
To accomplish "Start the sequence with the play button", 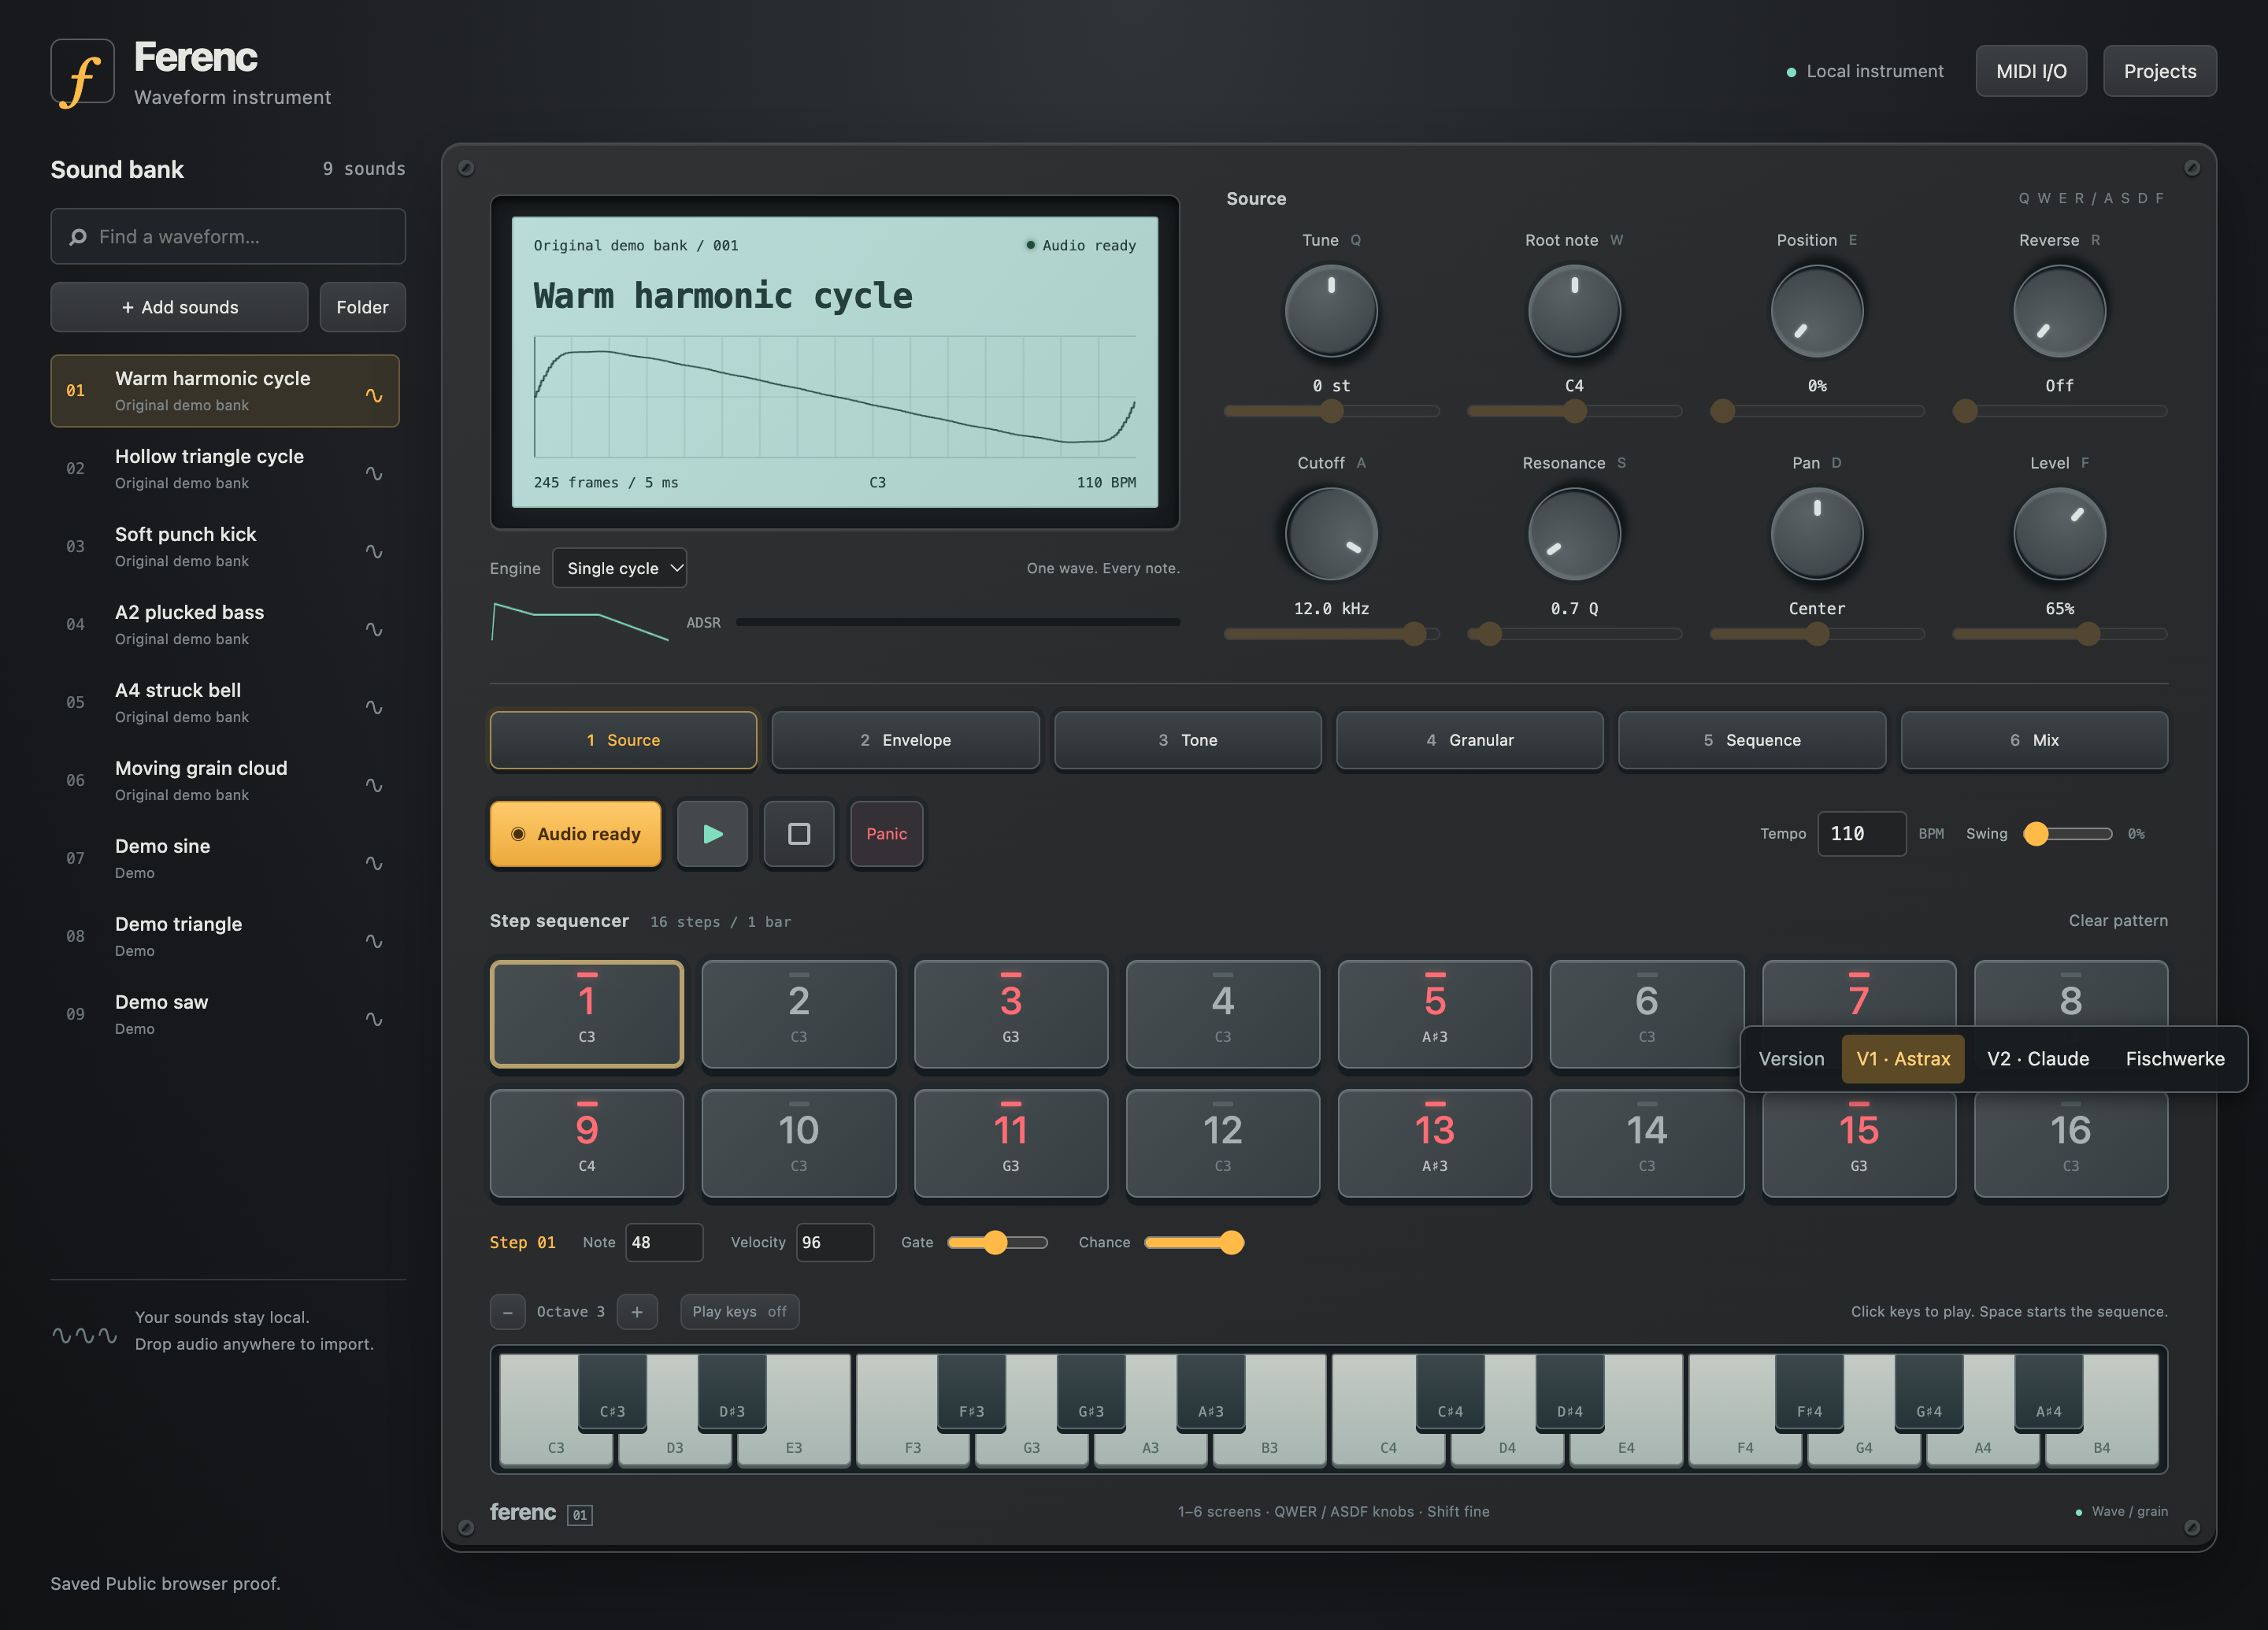I will [712, 833].
